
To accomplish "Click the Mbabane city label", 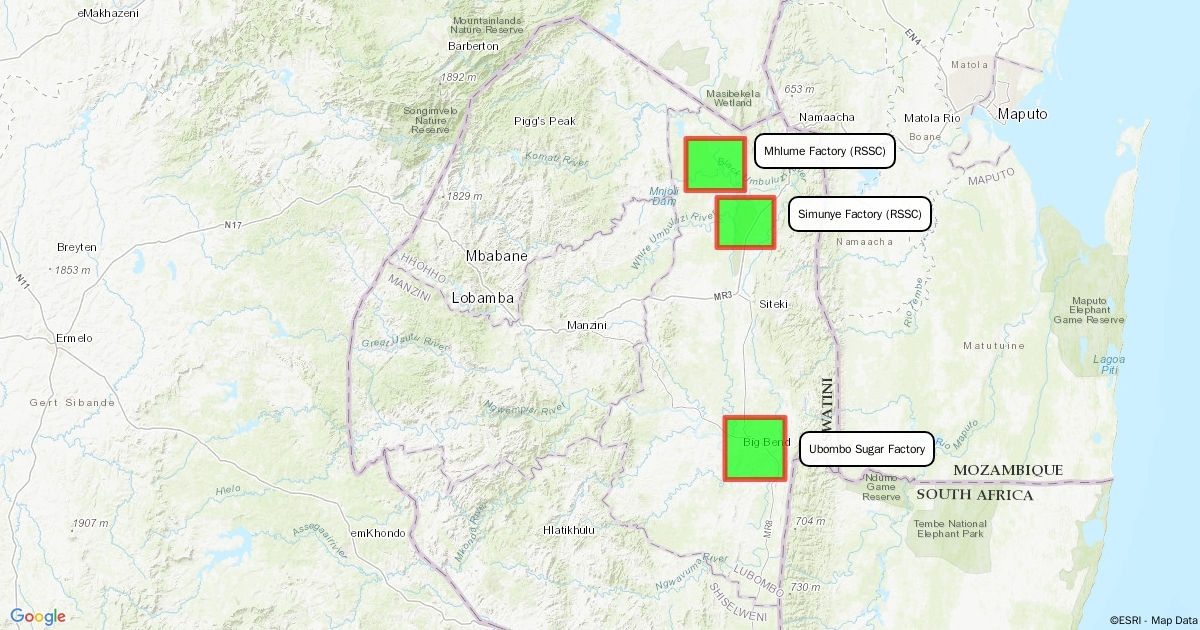I will (496, 256).
